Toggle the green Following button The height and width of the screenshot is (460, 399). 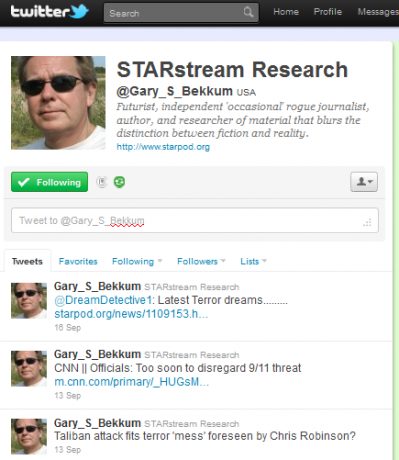pos(49,182)
